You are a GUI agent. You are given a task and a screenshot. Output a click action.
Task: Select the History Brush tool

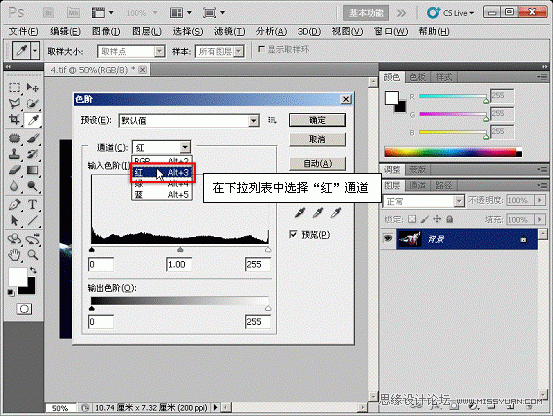coord(32,154)
